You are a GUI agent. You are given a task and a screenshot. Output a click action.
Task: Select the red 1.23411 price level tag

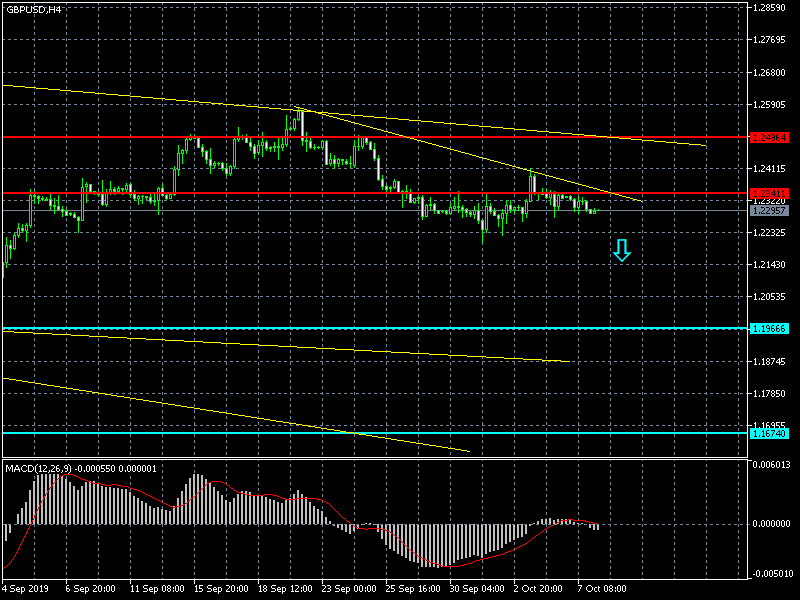(x=769, y=193)
